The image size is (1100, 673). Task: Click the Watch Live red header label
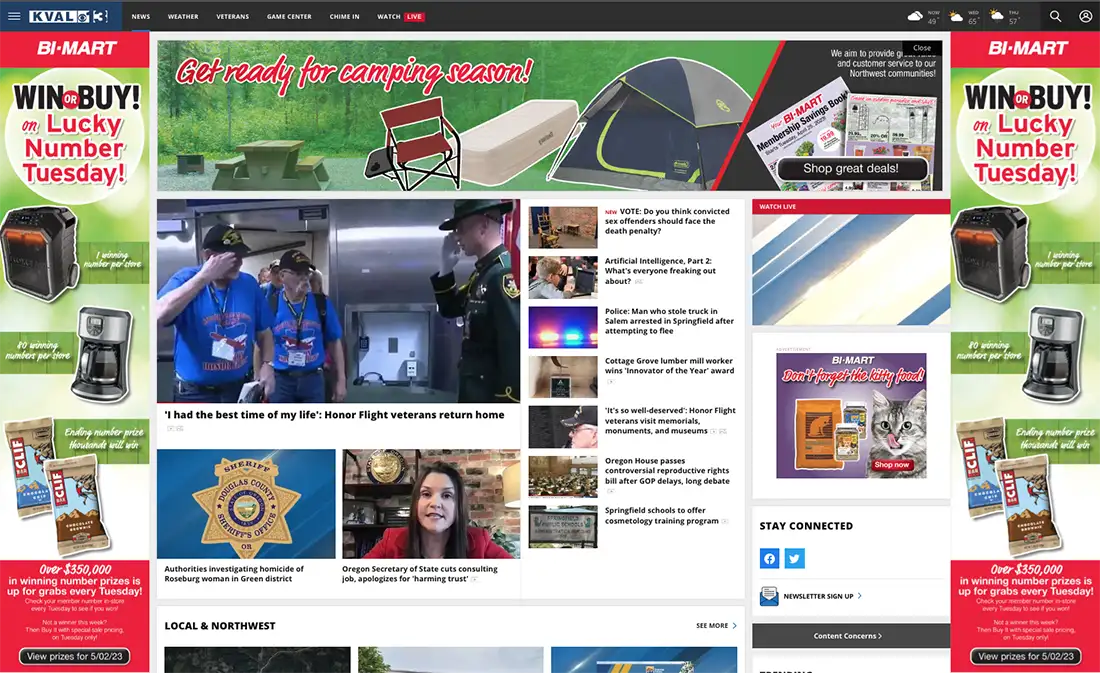(777, 207)
